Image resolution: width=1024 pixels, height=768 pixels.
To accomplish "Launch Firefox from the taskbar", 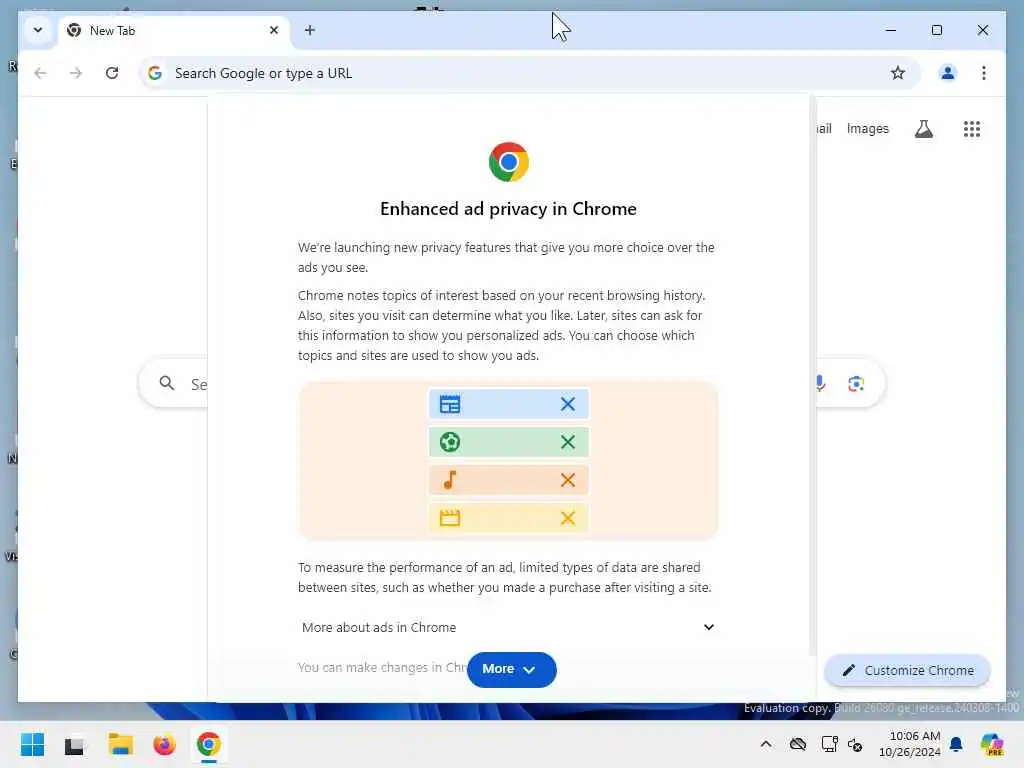I will (164, 744).
